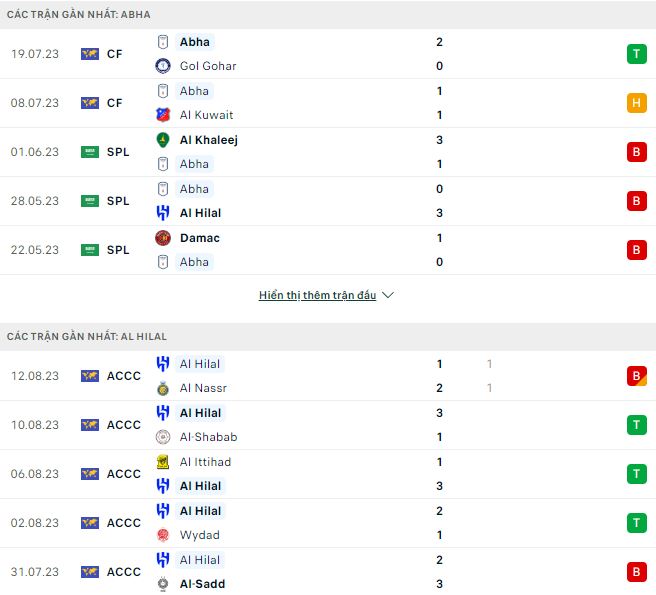The image size is (656, 595).
Task: Expand the 'Hiển thị thêm trận đấu' chevron
Action: 388,296
